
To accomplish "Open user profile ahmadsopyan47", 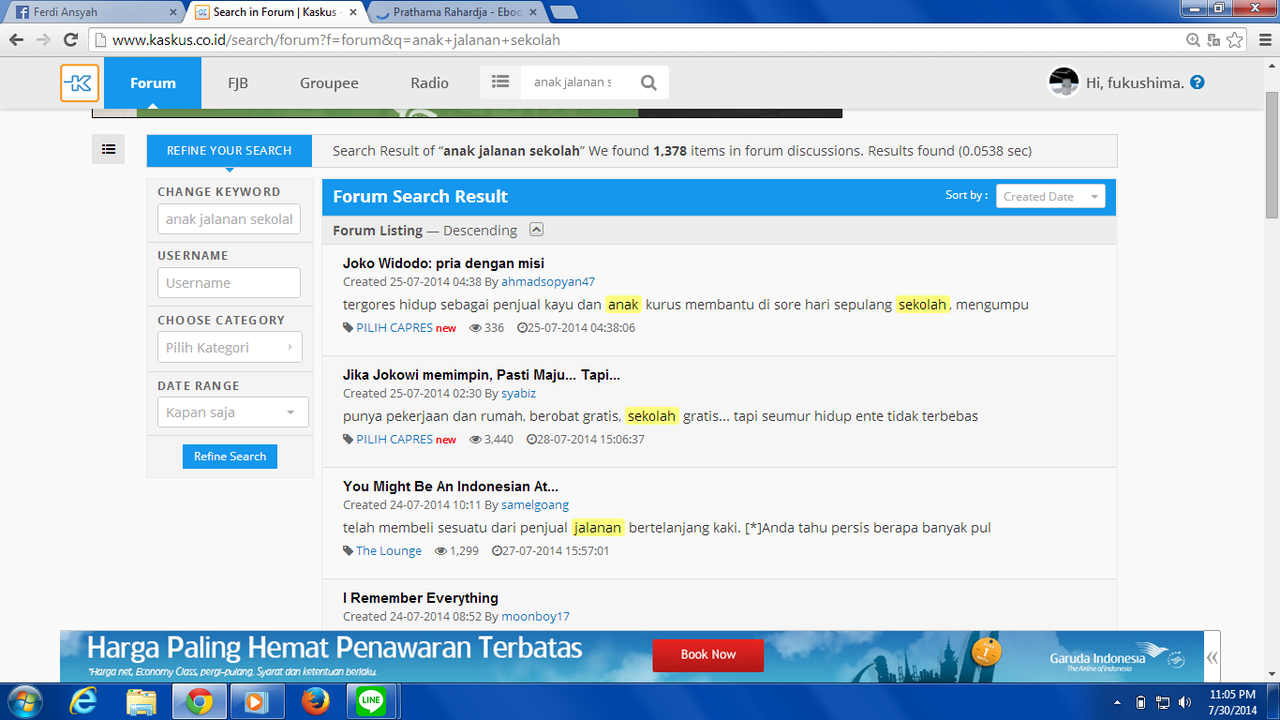I will tap(548, 282).
